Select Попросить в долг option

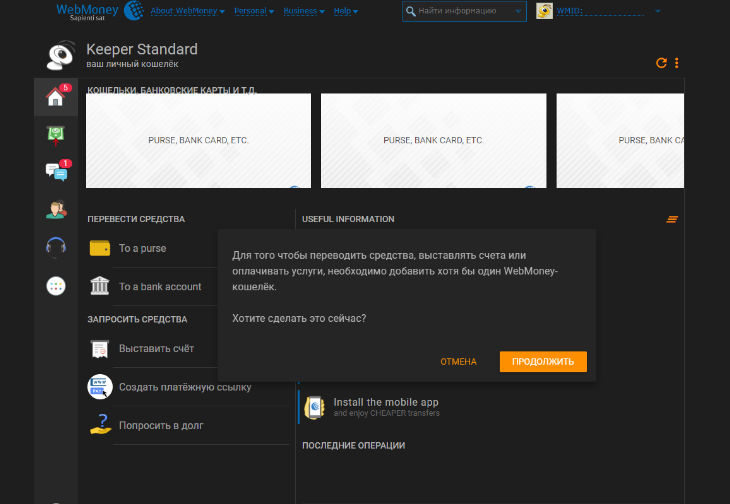coord(161,425)
